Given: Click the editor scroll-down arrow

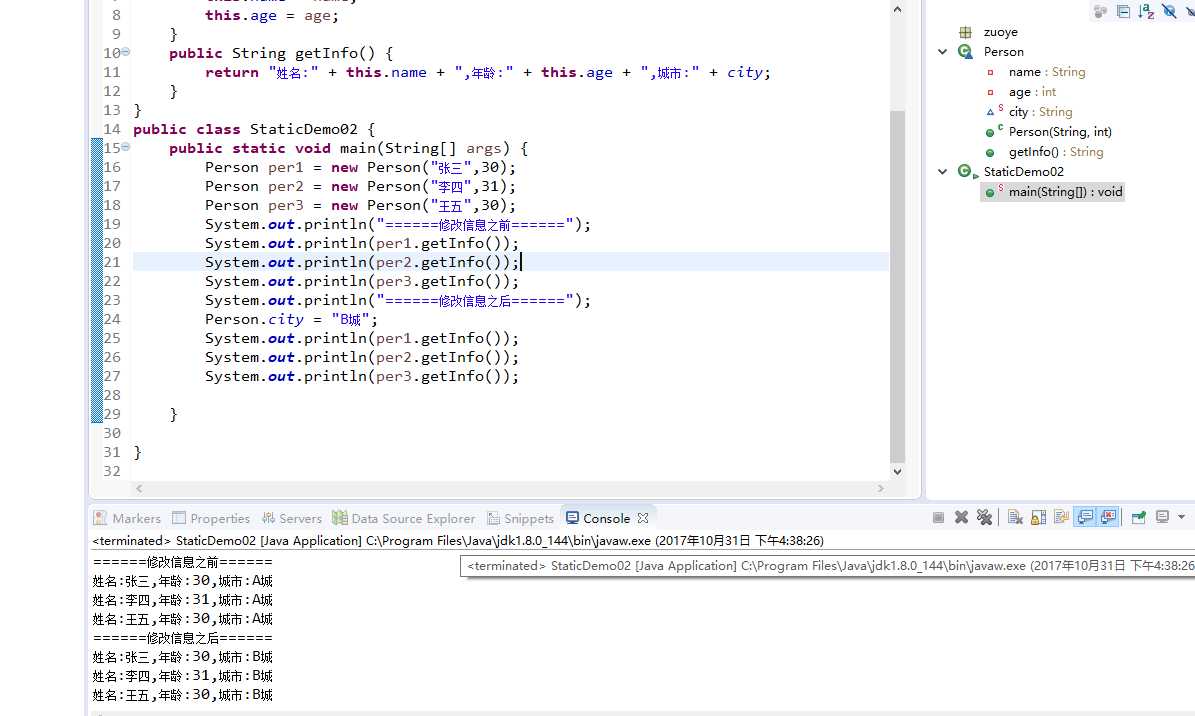Looking at the screenshot, I should click(x=897, y=471).
